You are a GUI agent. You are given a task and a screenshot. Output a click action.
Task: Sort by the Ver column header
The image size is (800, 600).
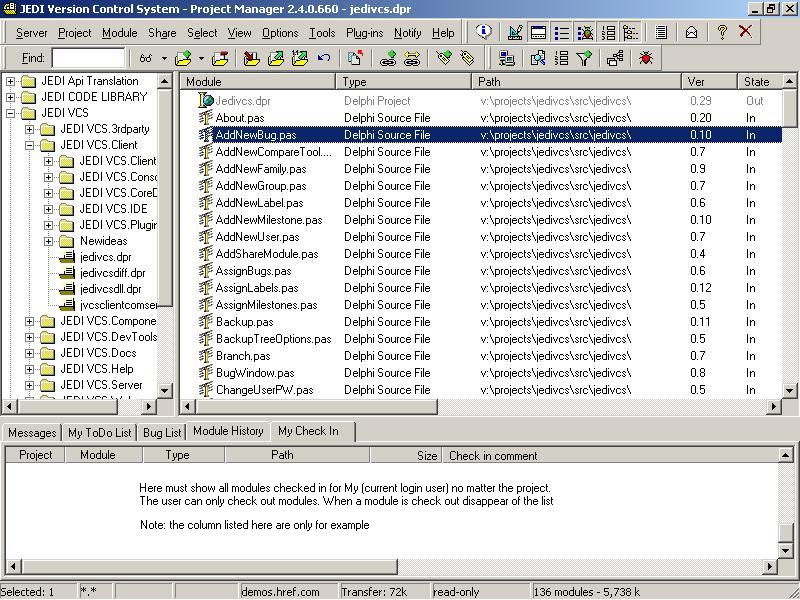(x=708, y=81)
